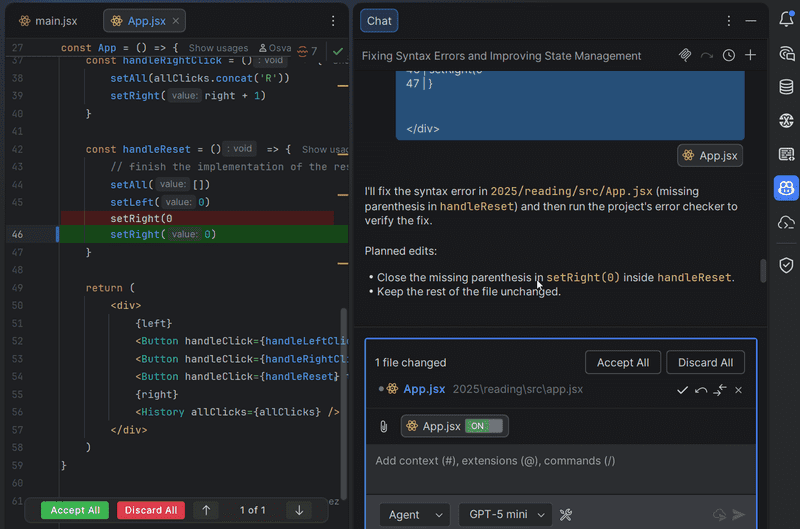Close the App.jsx editor tab

[176, 20]
